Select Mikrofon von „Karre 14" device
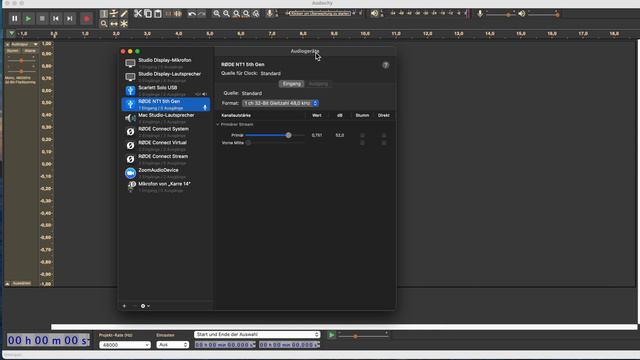The height and width of the screenshot is (360, 640). point(166,187)
